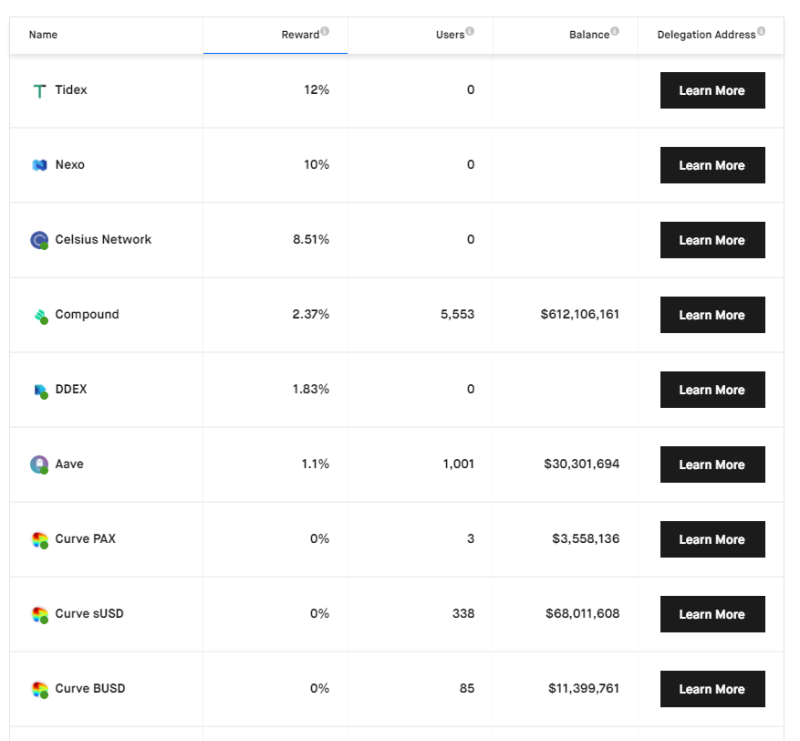Click the Celsius Network logo icon
The image size is (800, 741).
tap(39, 240)
